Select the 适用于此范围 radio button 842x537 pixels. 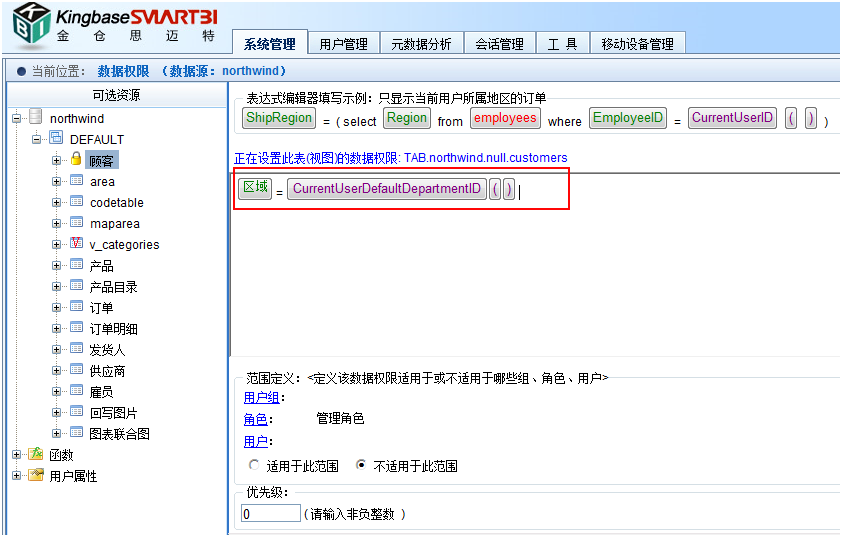click(253, 465)
